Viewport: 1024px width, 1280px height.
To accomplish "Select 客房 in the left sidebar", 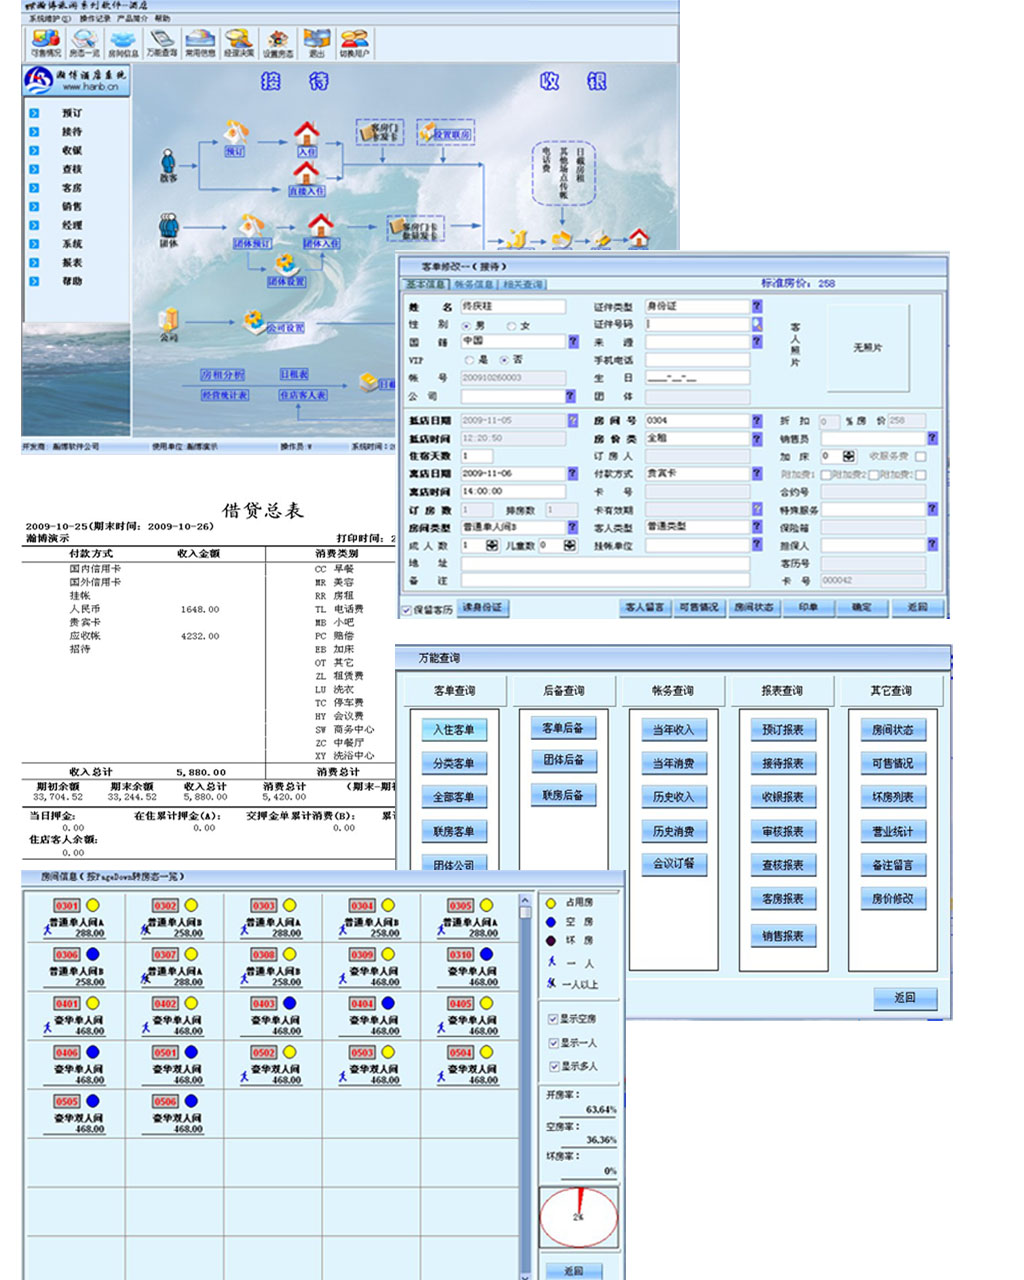I will [72, 188].
